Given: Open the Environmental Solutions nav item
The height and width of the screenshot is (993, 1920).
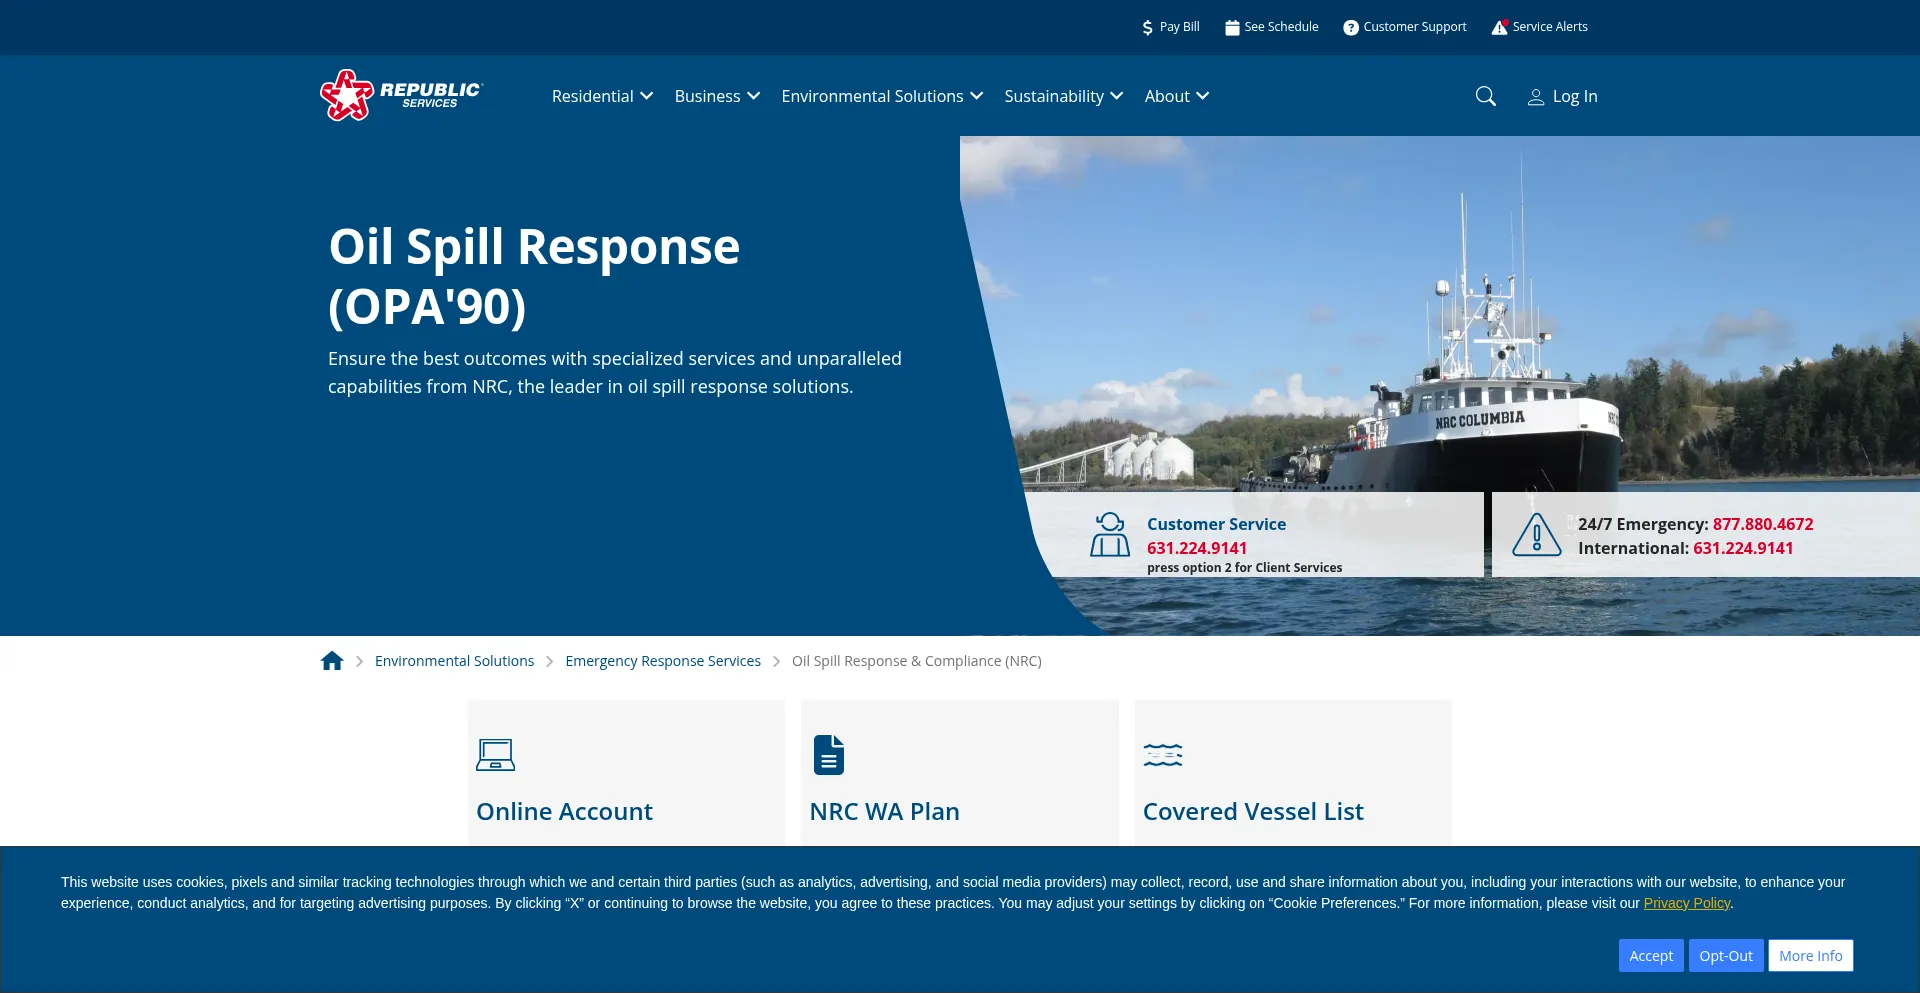Looking at the screenshot, I should tap(872, 96).
